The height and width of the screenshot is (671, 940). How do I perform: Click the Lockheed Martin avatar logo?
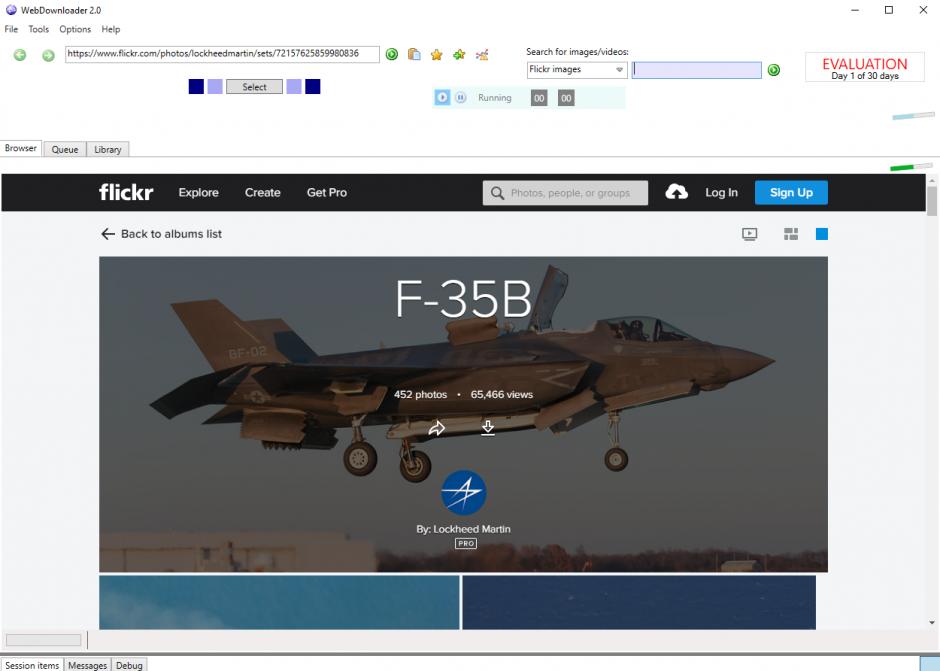tap(463, 493)
